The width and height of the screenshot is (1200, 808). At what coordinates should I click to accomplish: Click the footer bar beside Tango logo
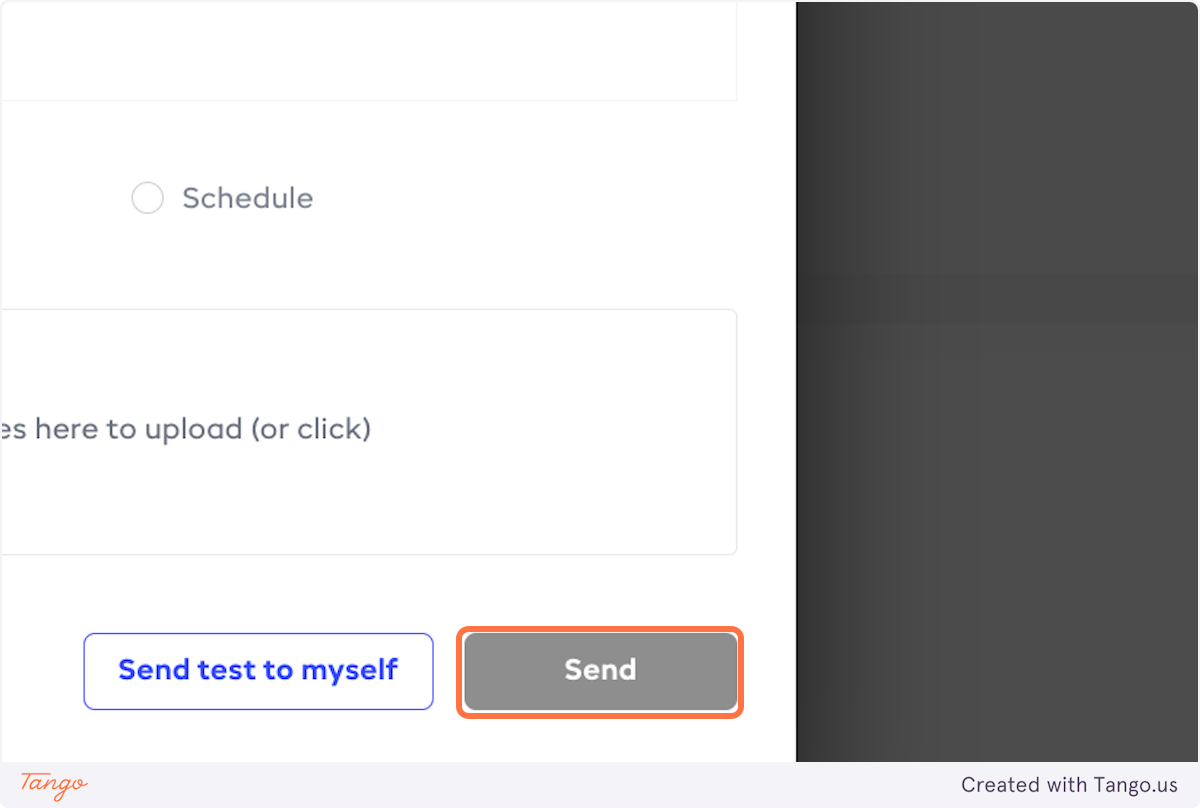pos(500,785)
